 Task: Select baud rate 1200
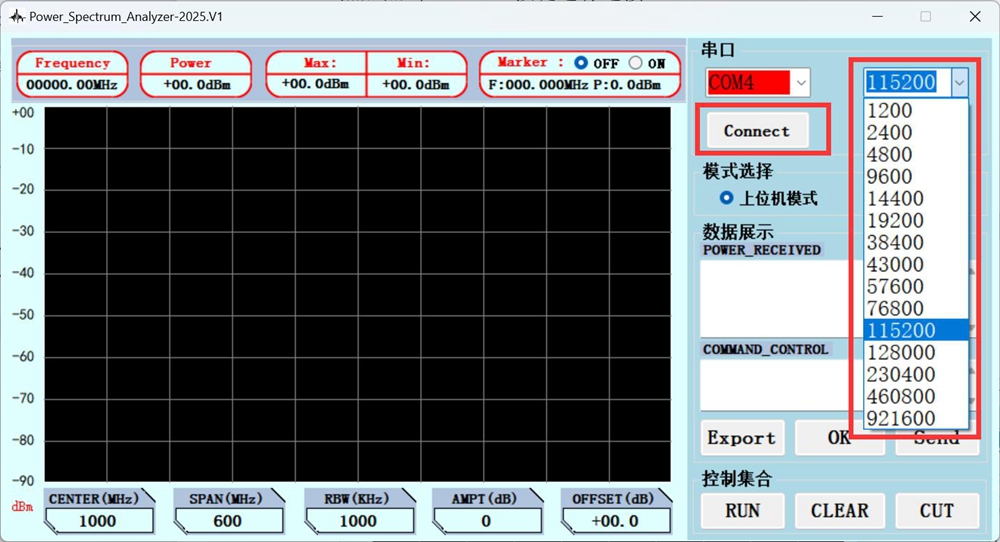pos(916,110)
